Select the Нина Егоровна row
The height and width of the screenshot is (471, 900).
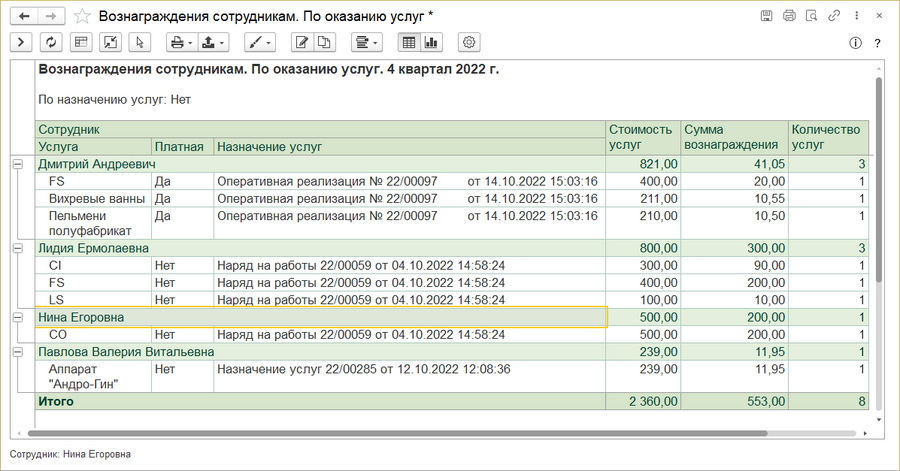(321, 317)
